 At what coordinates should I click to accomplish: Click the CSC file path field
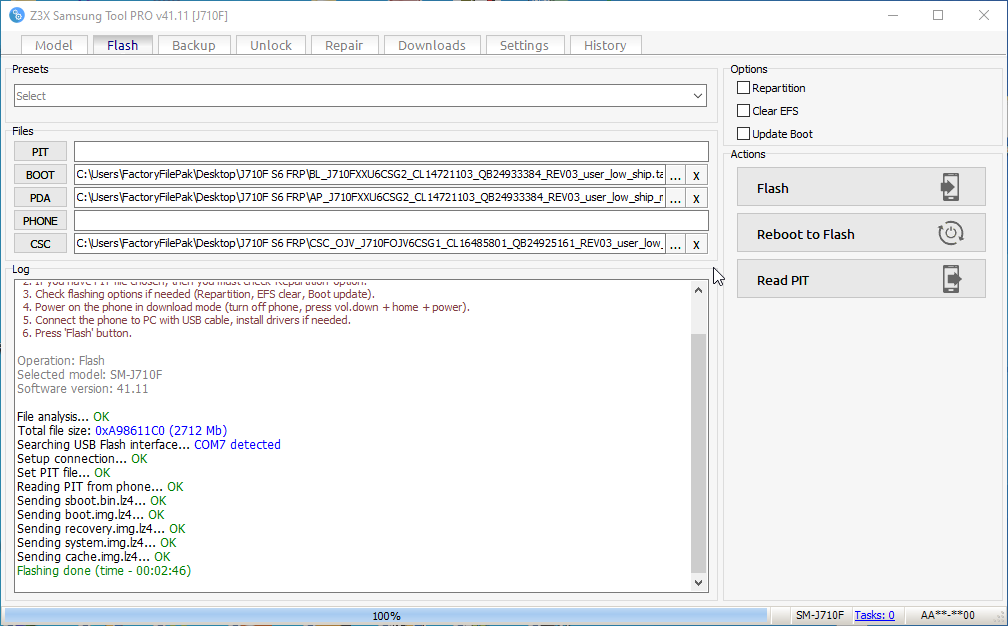(x=370, y=244)
